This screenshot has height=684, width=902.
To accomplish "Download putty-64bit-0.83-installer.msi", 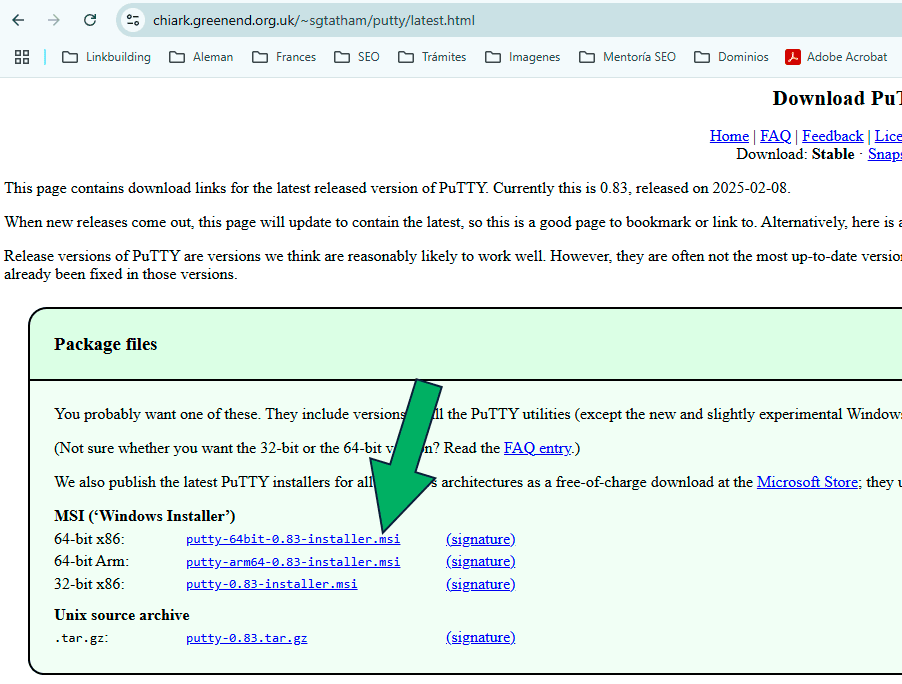I will coord(292,539).
